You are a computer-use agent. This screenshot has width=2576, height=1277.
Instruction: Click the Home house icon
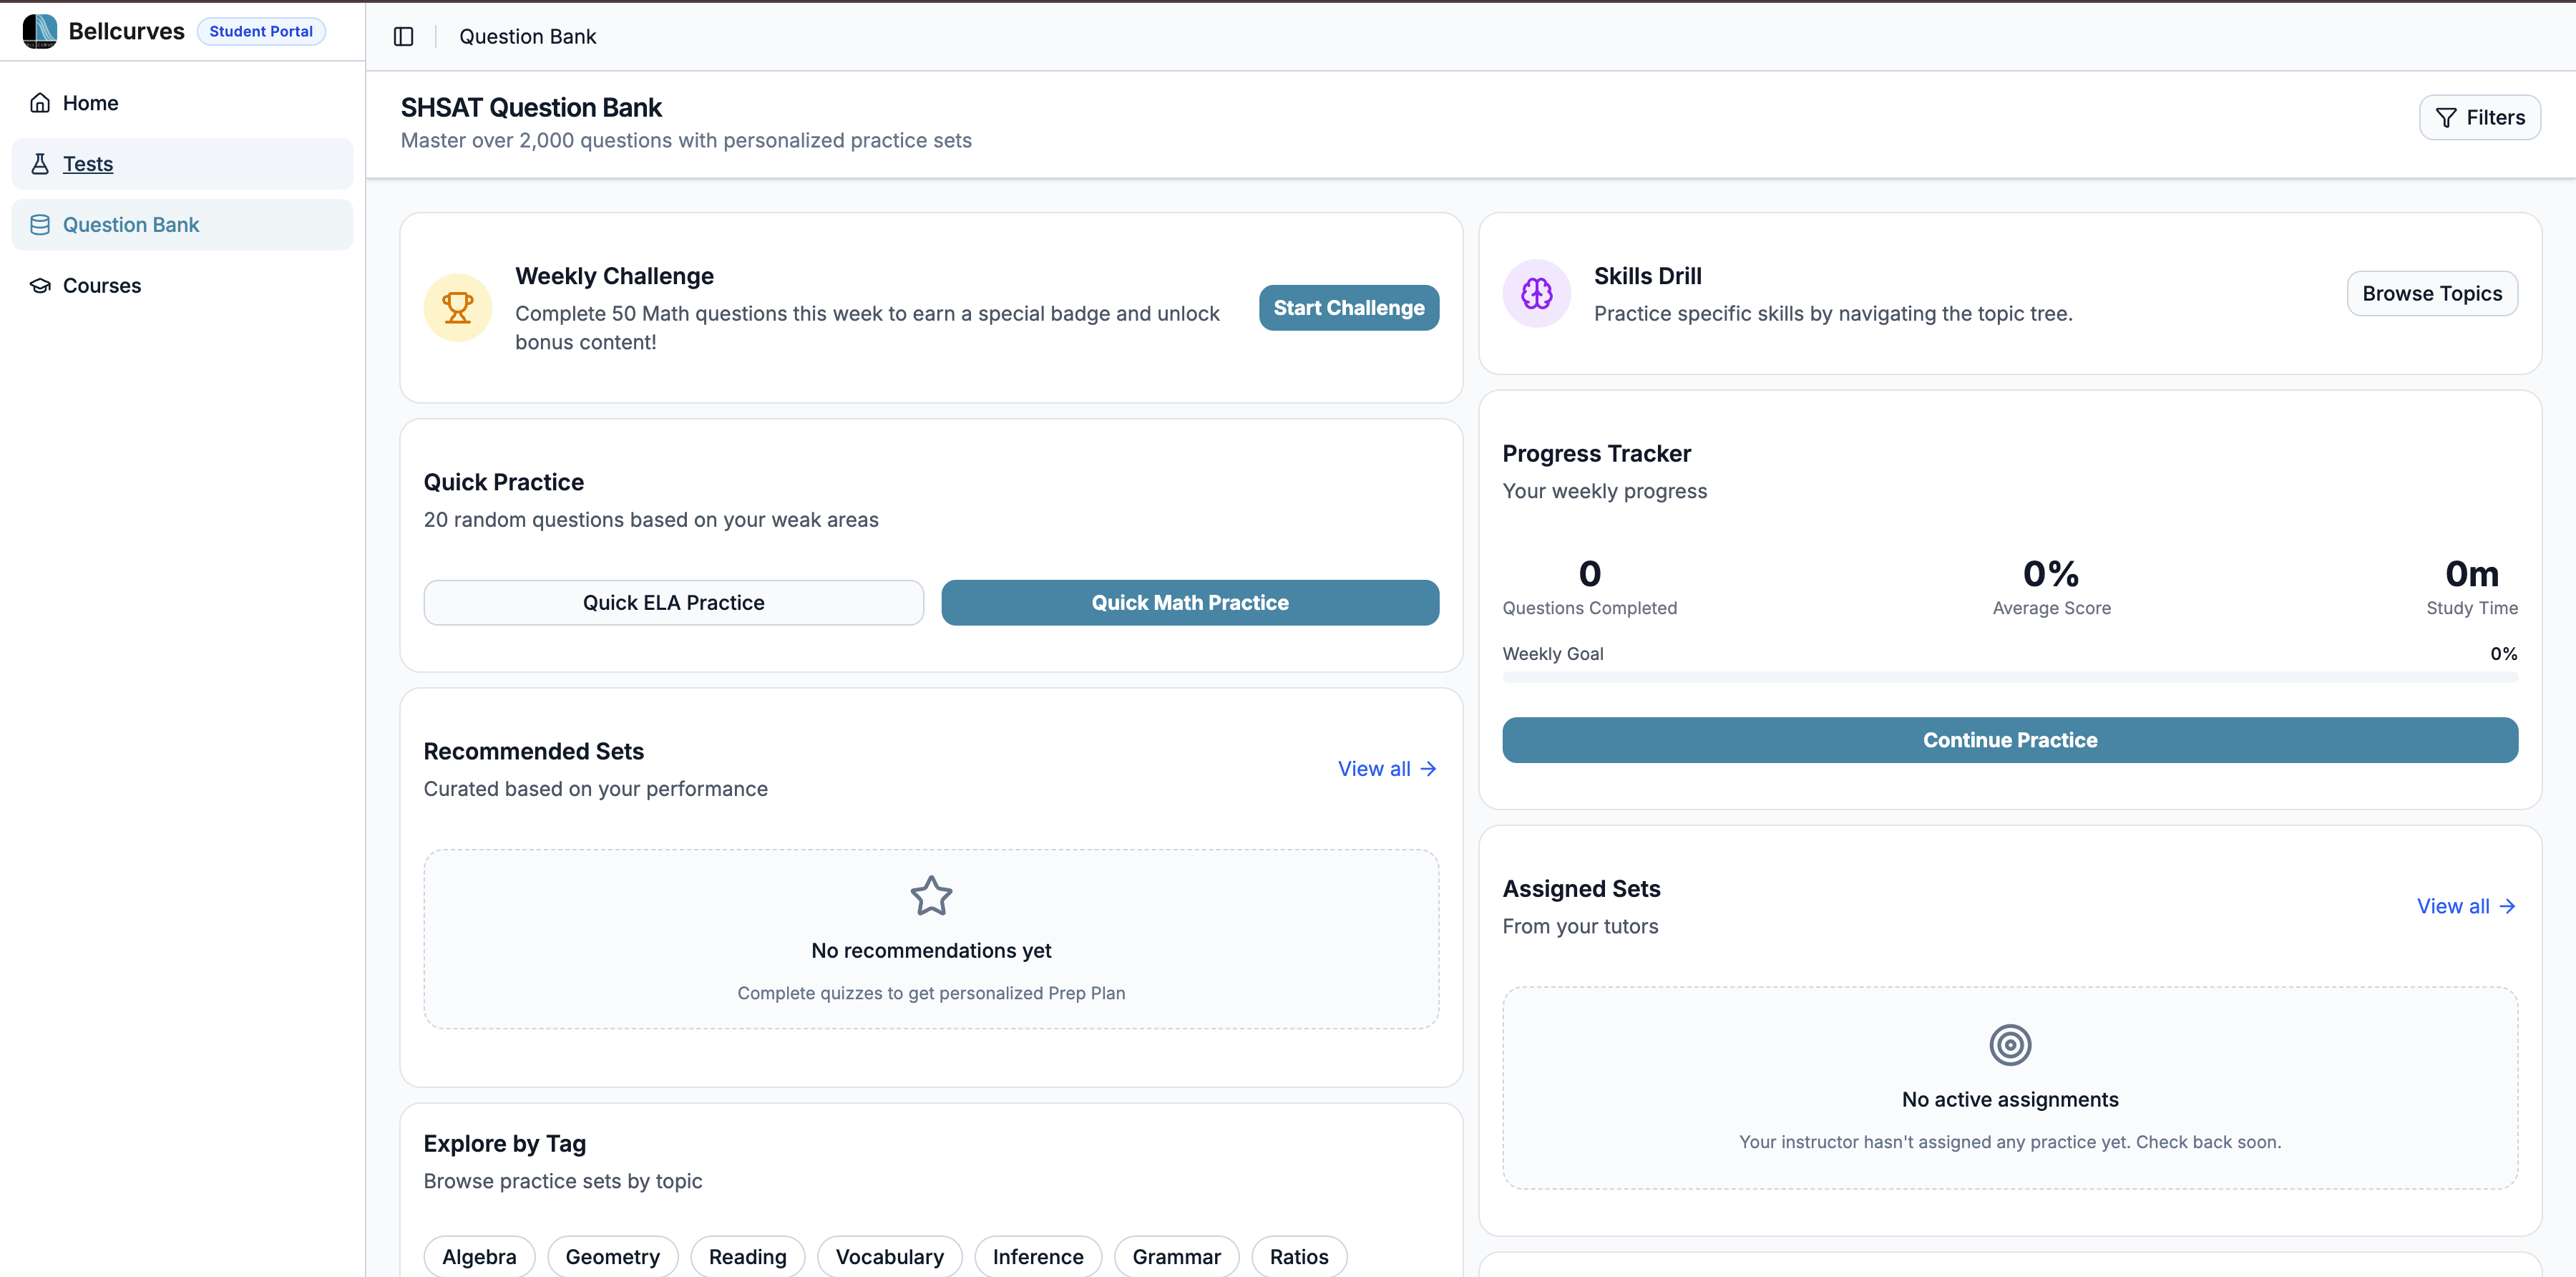pyautogui.click(x=40, y=103)
